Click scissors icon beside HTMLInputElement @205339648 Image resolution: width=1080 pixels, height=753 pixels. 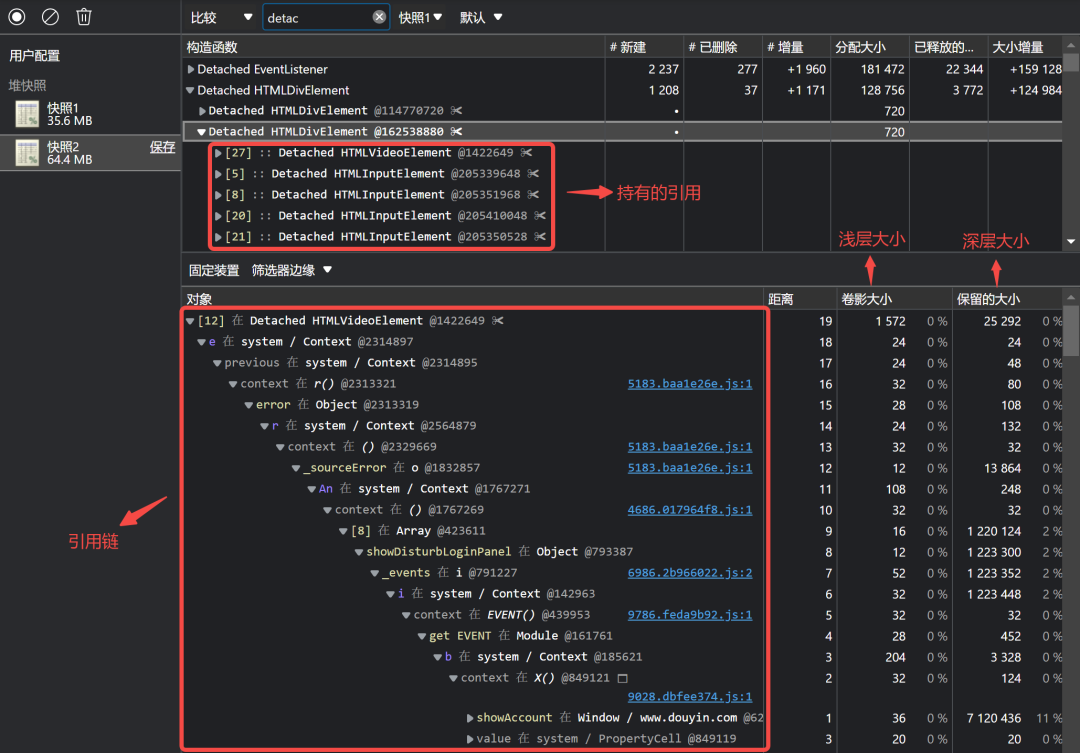click(x=533, y=174)
